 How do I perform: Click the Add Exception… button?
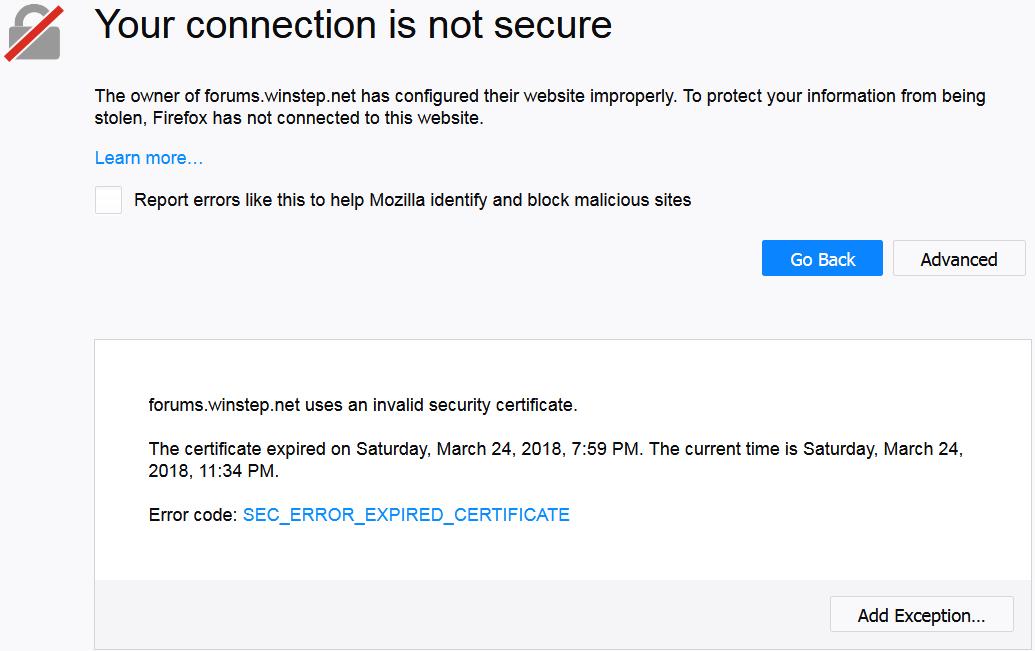click(x=921, y=615)
